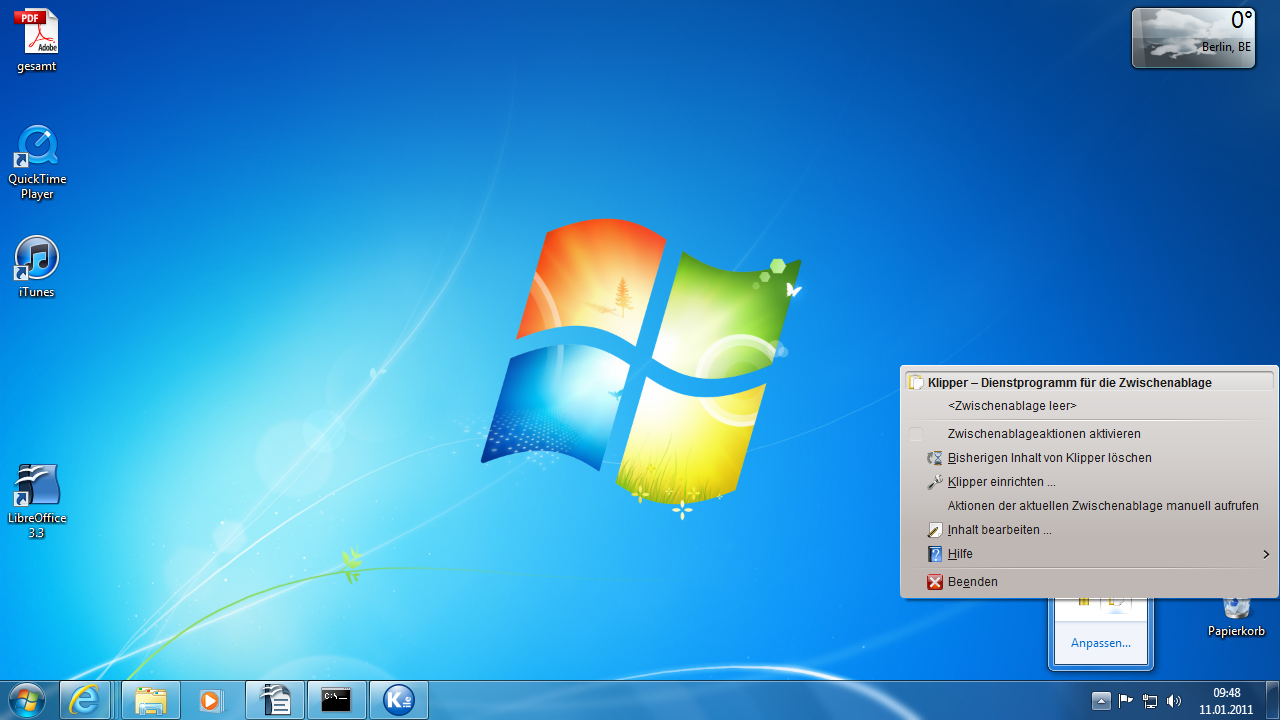Expand the Hilfe submenu
The height and width of the screenshot is (720, 1280).
tap(960, 553)
